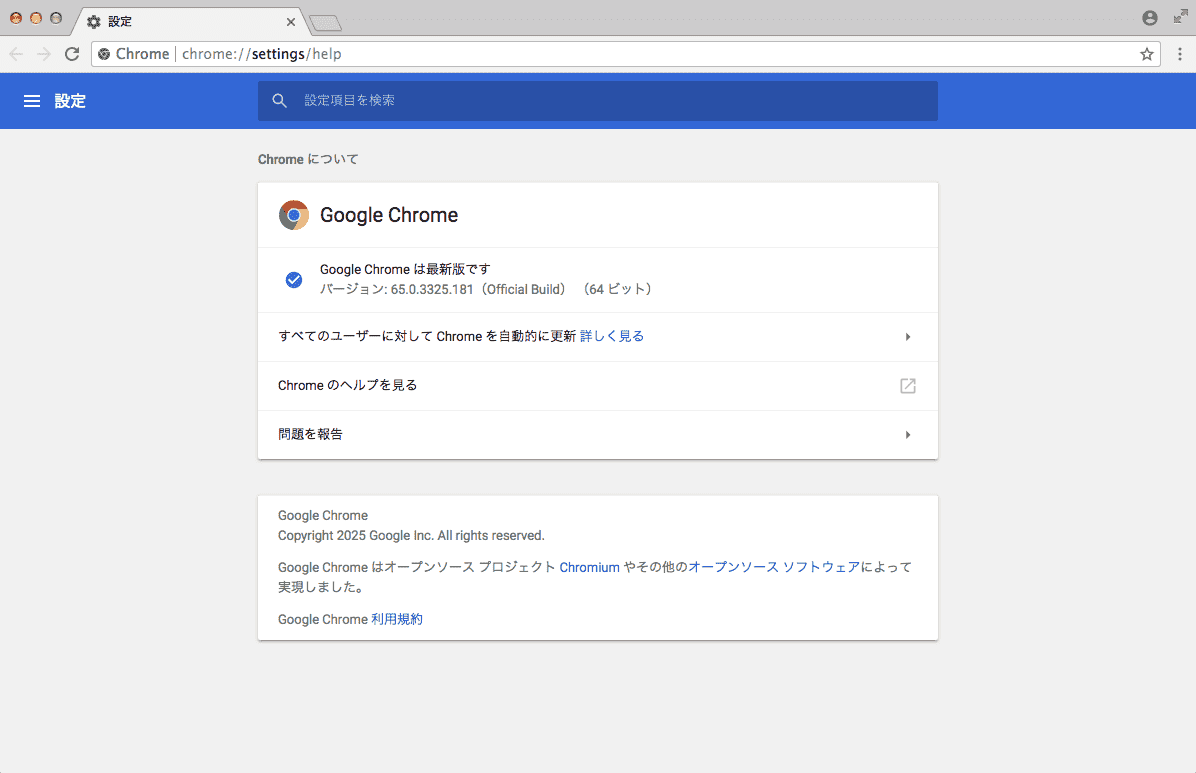The image size is (1196, 773).
Task: Click the Google Chrome は最新版です text
Action: click(405, 269)
